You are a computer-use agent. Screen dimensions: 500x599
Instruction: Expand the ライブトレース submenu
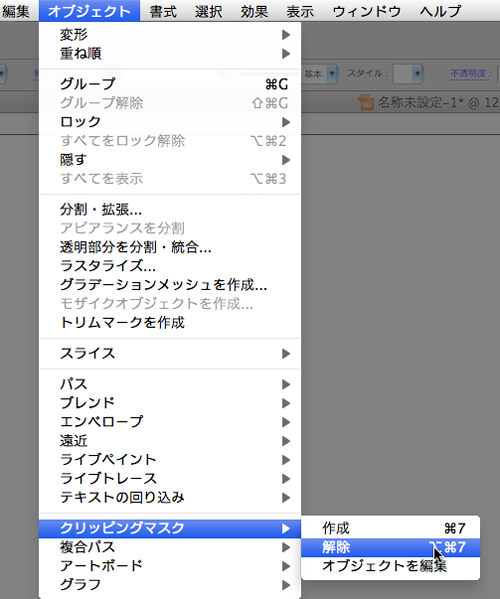point(170,478)
